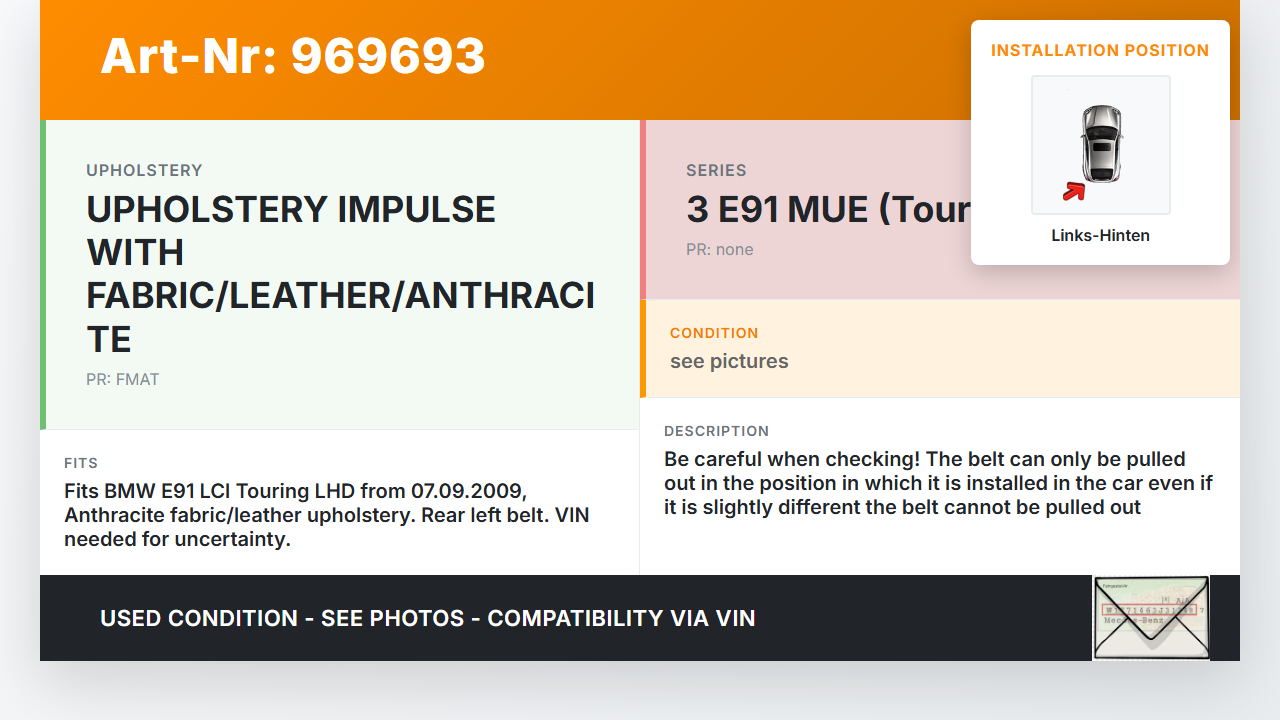Click the small Upholstery section label
The image size is (1280, 720).
pyautogui.click(x=144, y=170)
